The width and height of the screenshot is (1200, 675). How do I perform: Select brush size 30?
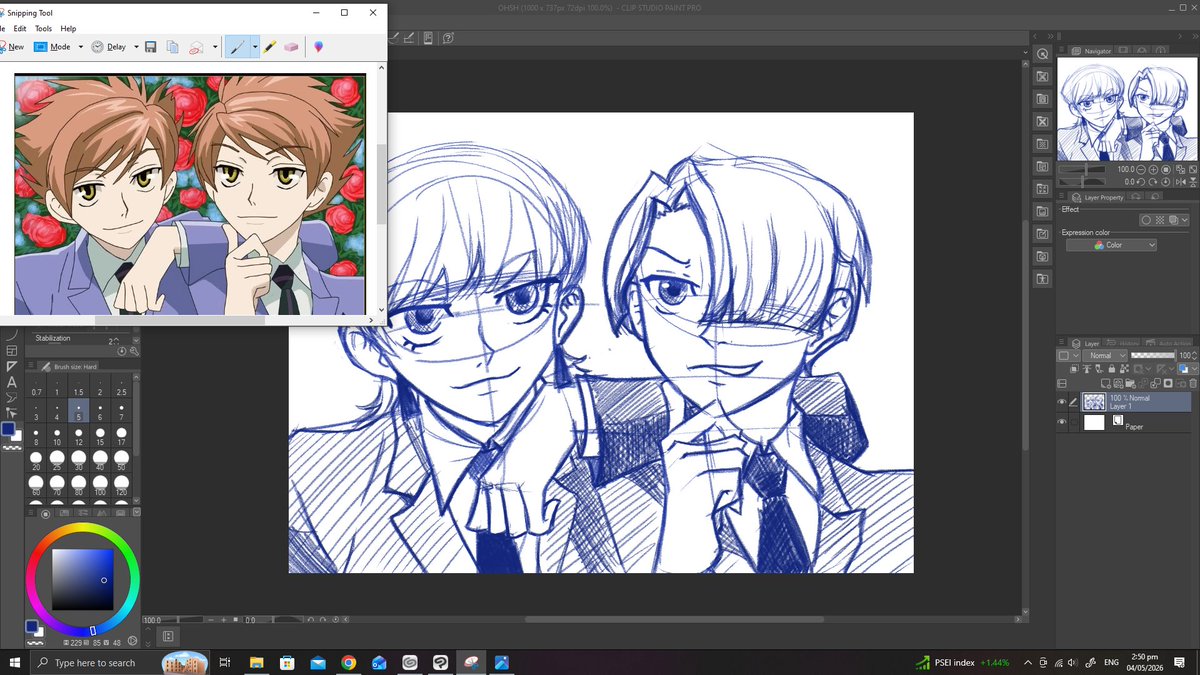coord(78,460)
